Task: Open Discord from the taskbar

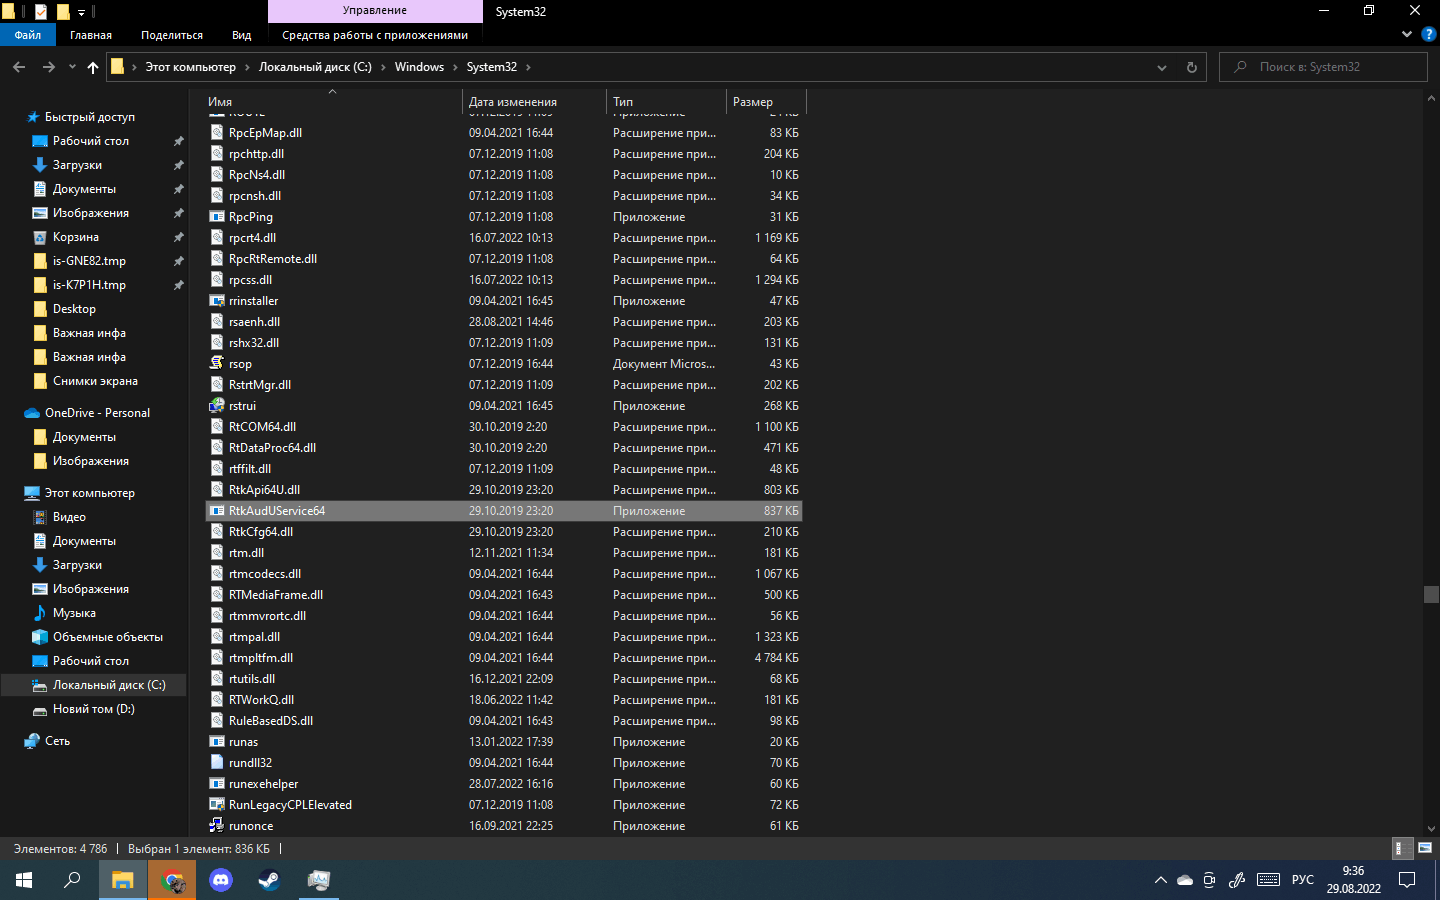Action: click(221, 880)
